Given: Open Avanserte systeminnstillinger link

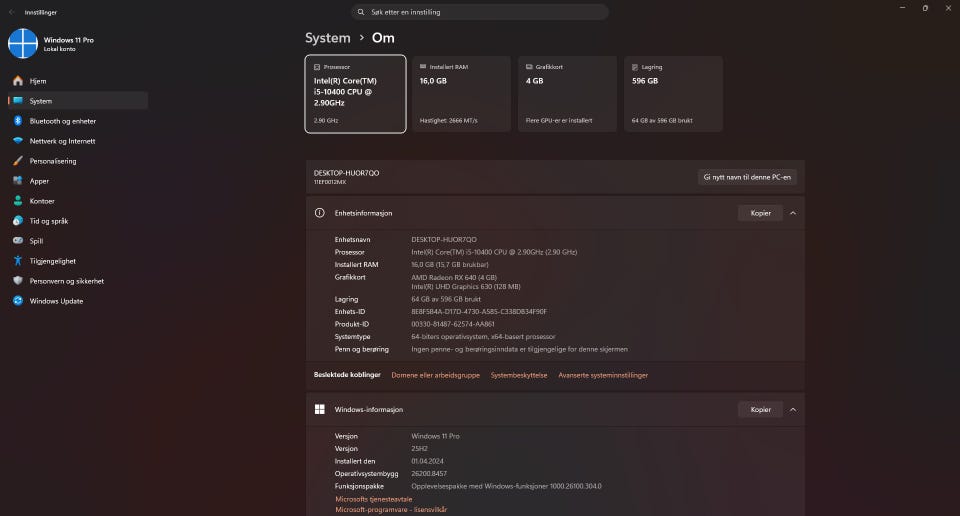Looking at the screenshot, I should 603,375.
